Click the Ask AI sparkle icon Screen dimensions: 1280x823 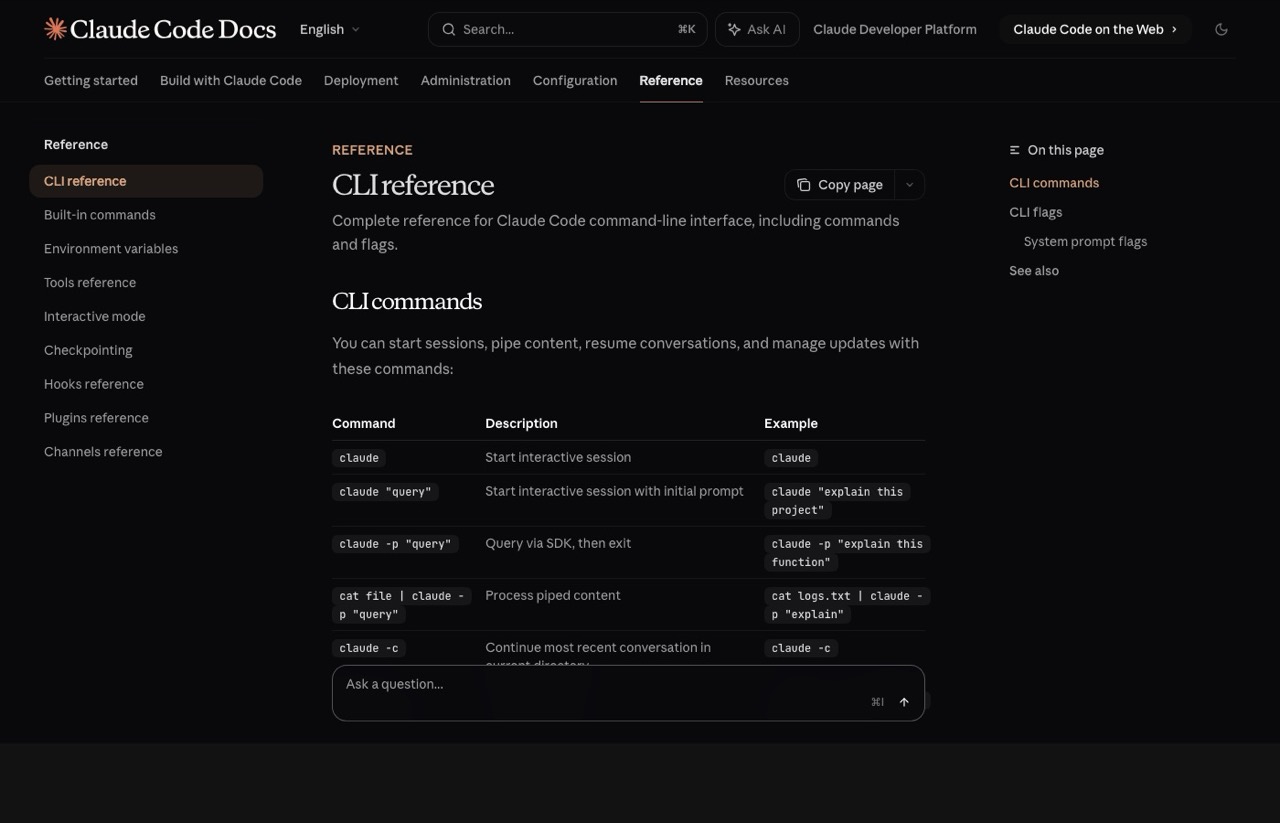point(734,29)
